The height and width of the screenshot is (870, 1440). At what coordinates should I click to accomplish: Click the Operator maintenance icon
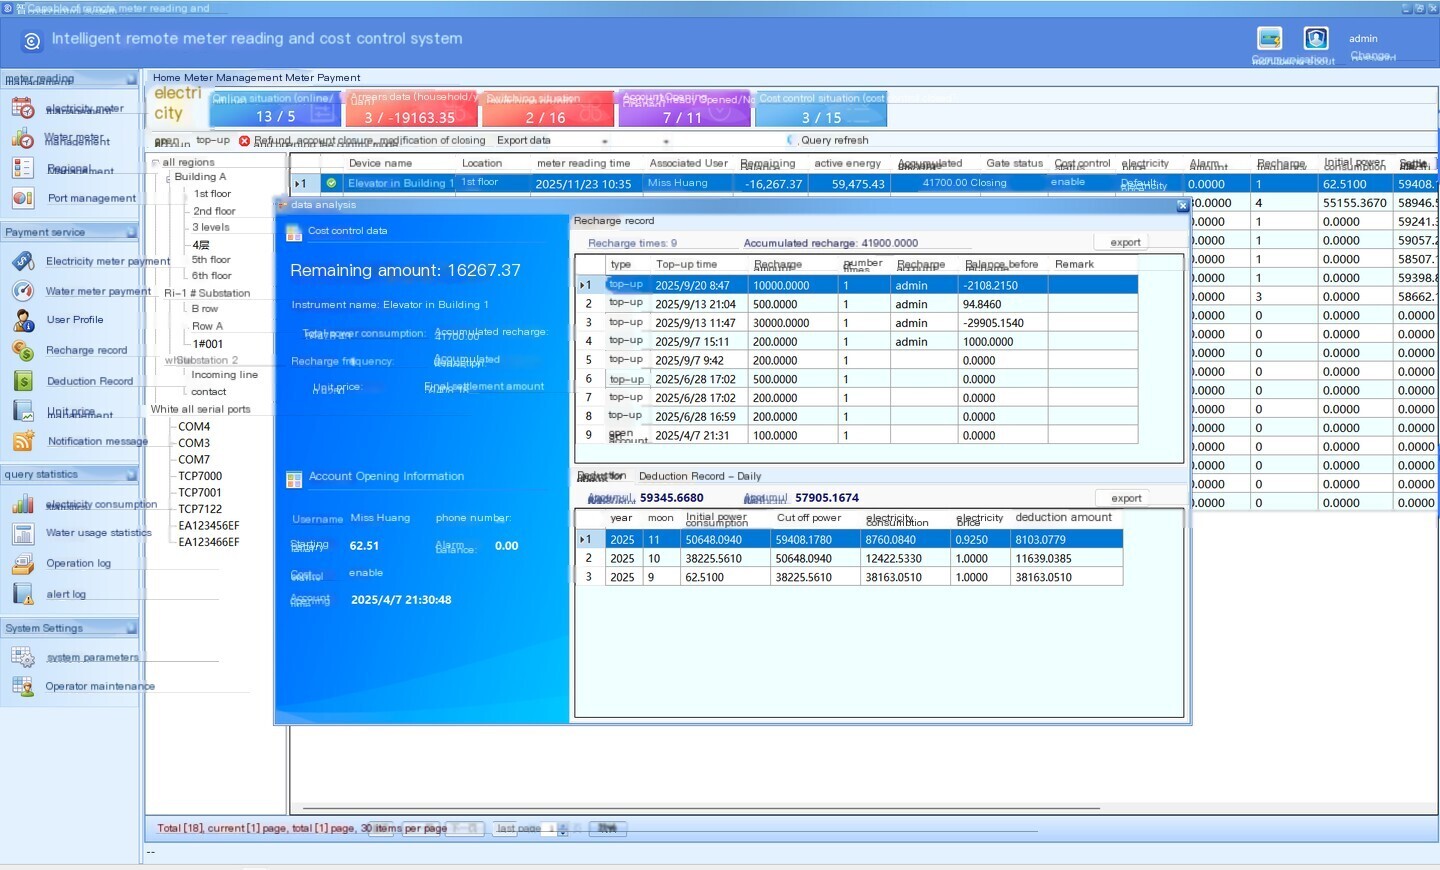[x=22, y=686]
